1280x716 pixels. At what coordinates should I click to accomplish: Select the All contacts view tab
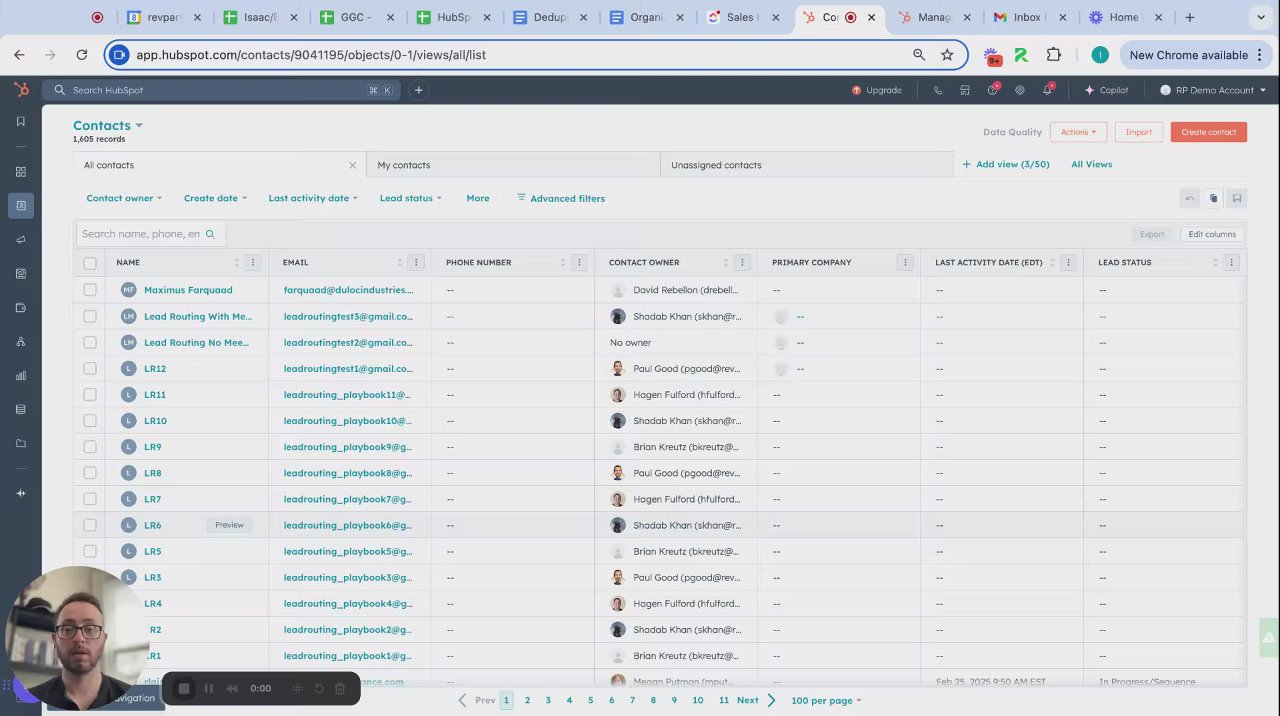218,165
